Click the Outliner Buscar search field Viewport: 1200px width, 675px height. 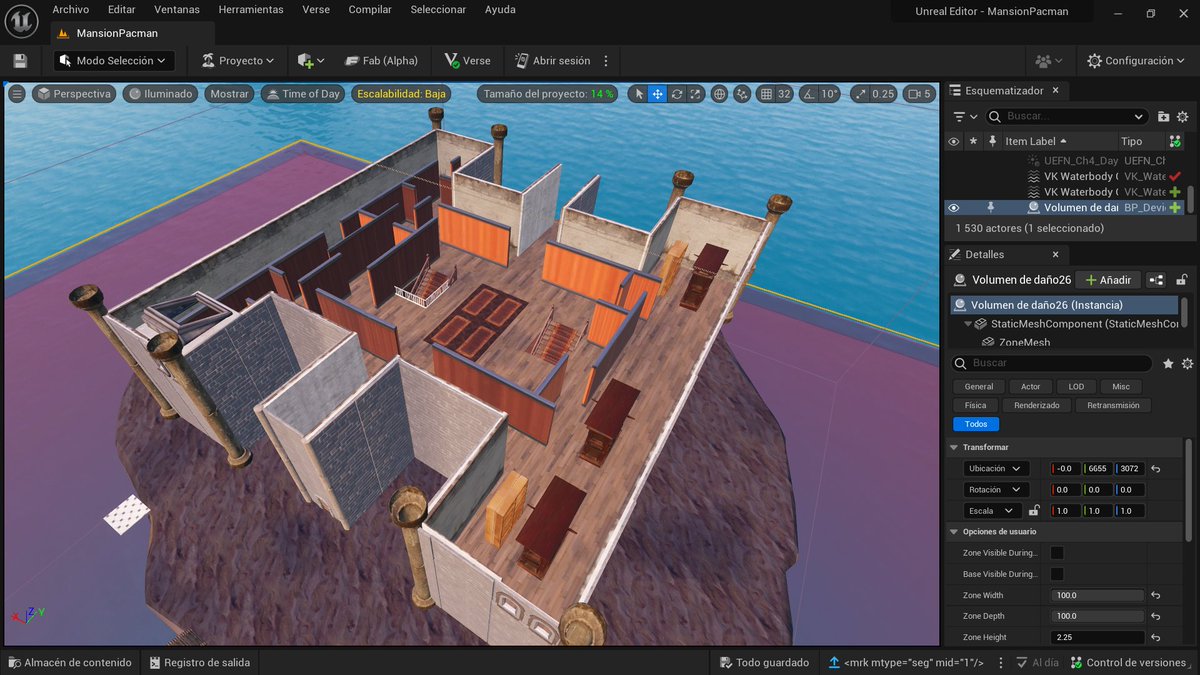pyautogui.click(x=1066, y=117)
